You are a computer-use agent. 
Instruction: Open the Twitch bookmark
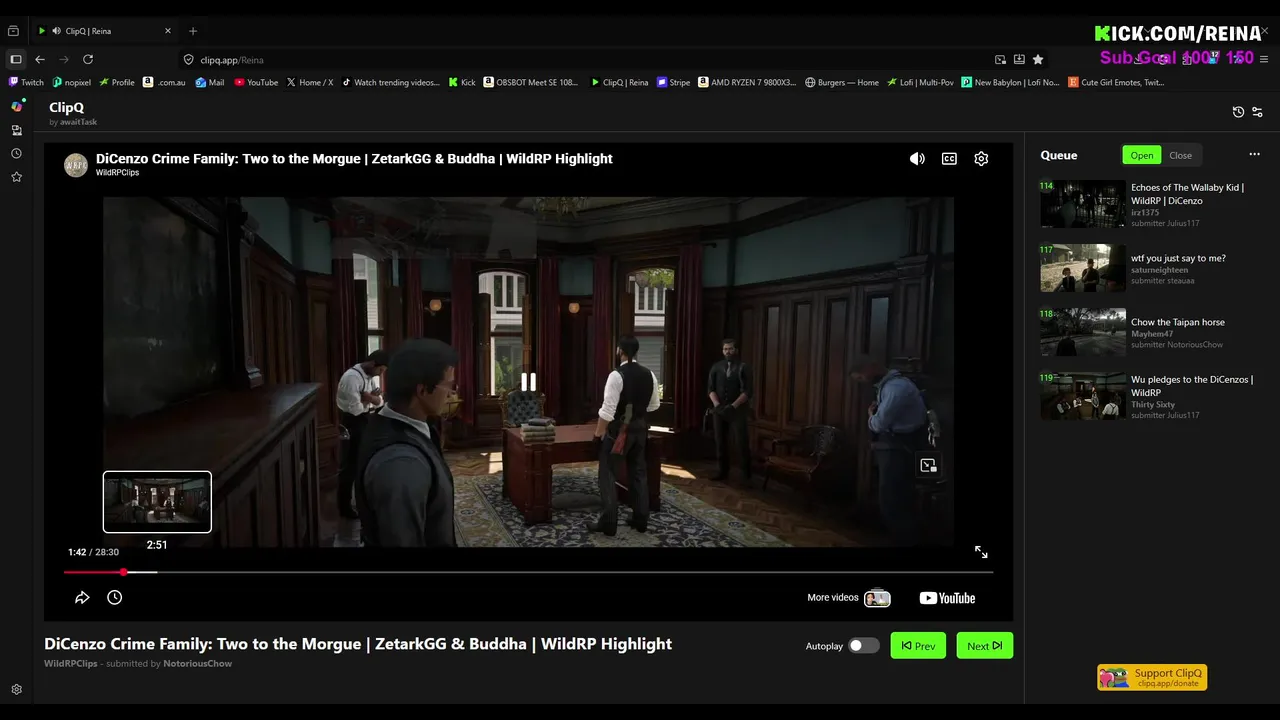click(x=27, y=82)
